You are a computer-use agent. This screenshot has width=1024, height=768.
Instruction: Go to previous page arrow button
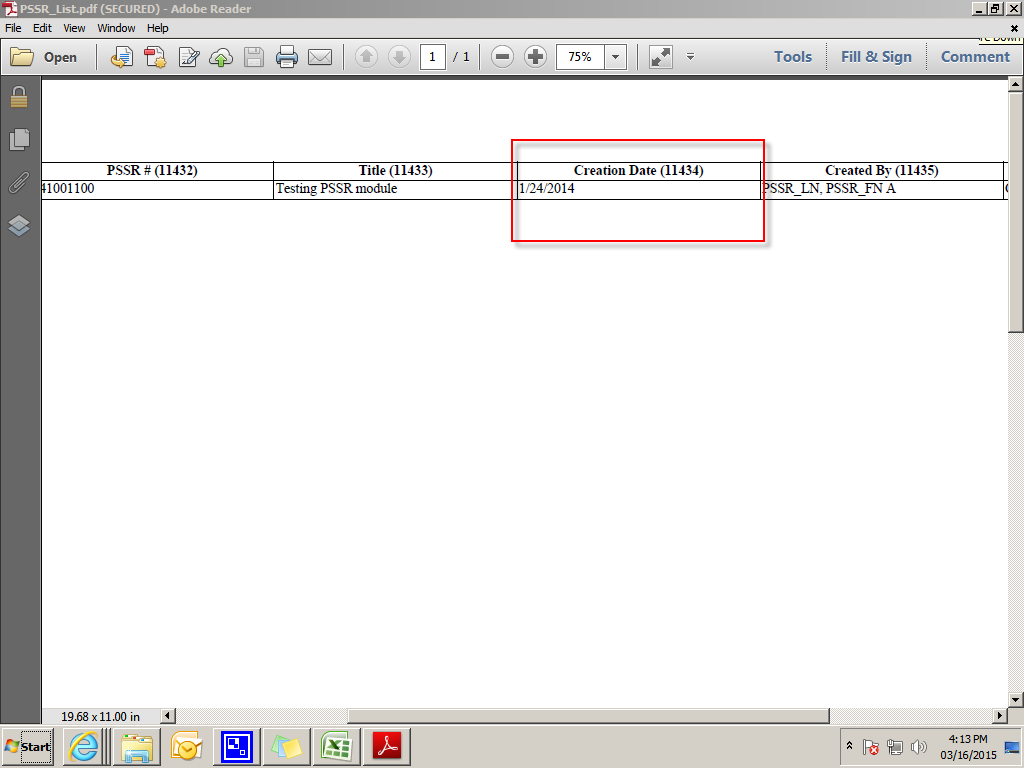(x=366, y=57)
